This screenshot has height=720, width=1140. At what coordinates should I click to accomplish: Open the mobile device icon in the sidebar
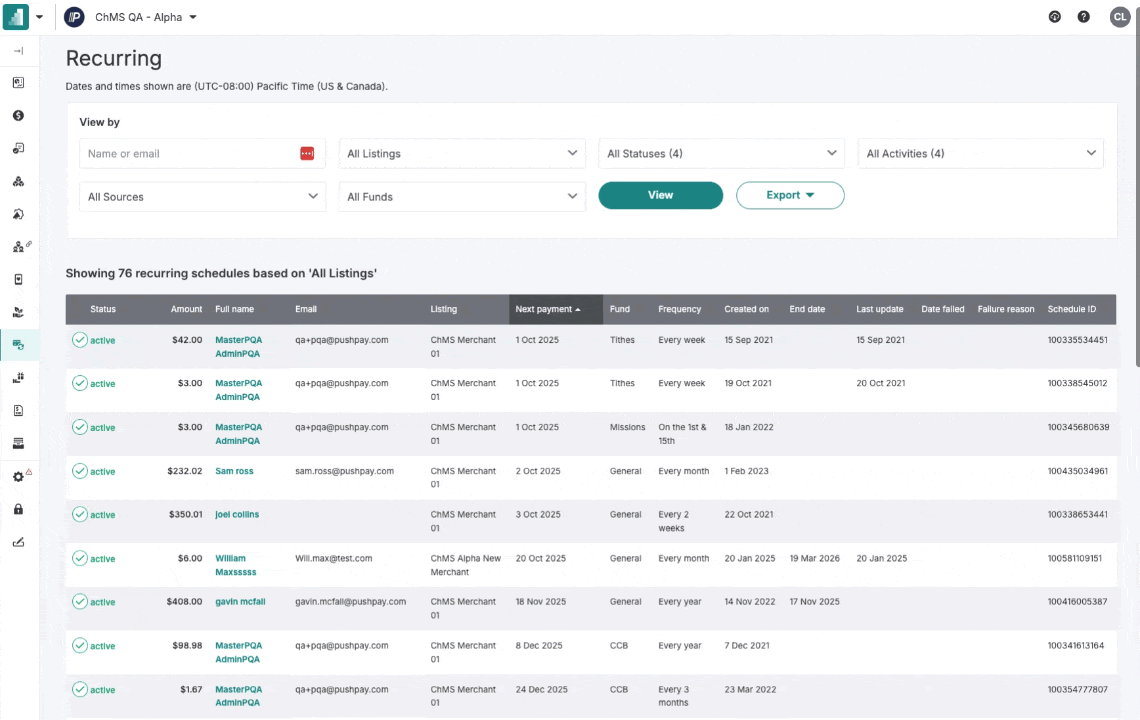click(18, 279)
